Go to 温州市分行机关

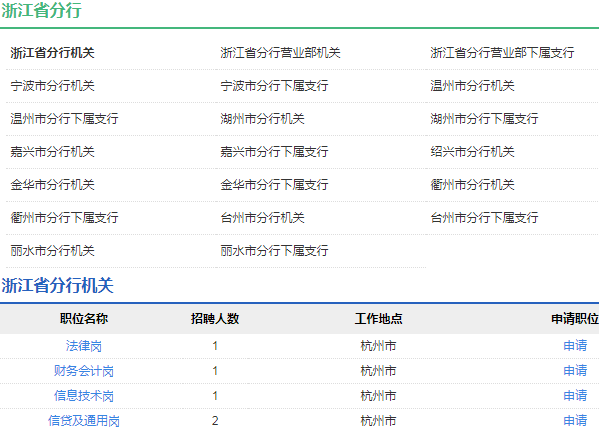[x=472, y=86]
